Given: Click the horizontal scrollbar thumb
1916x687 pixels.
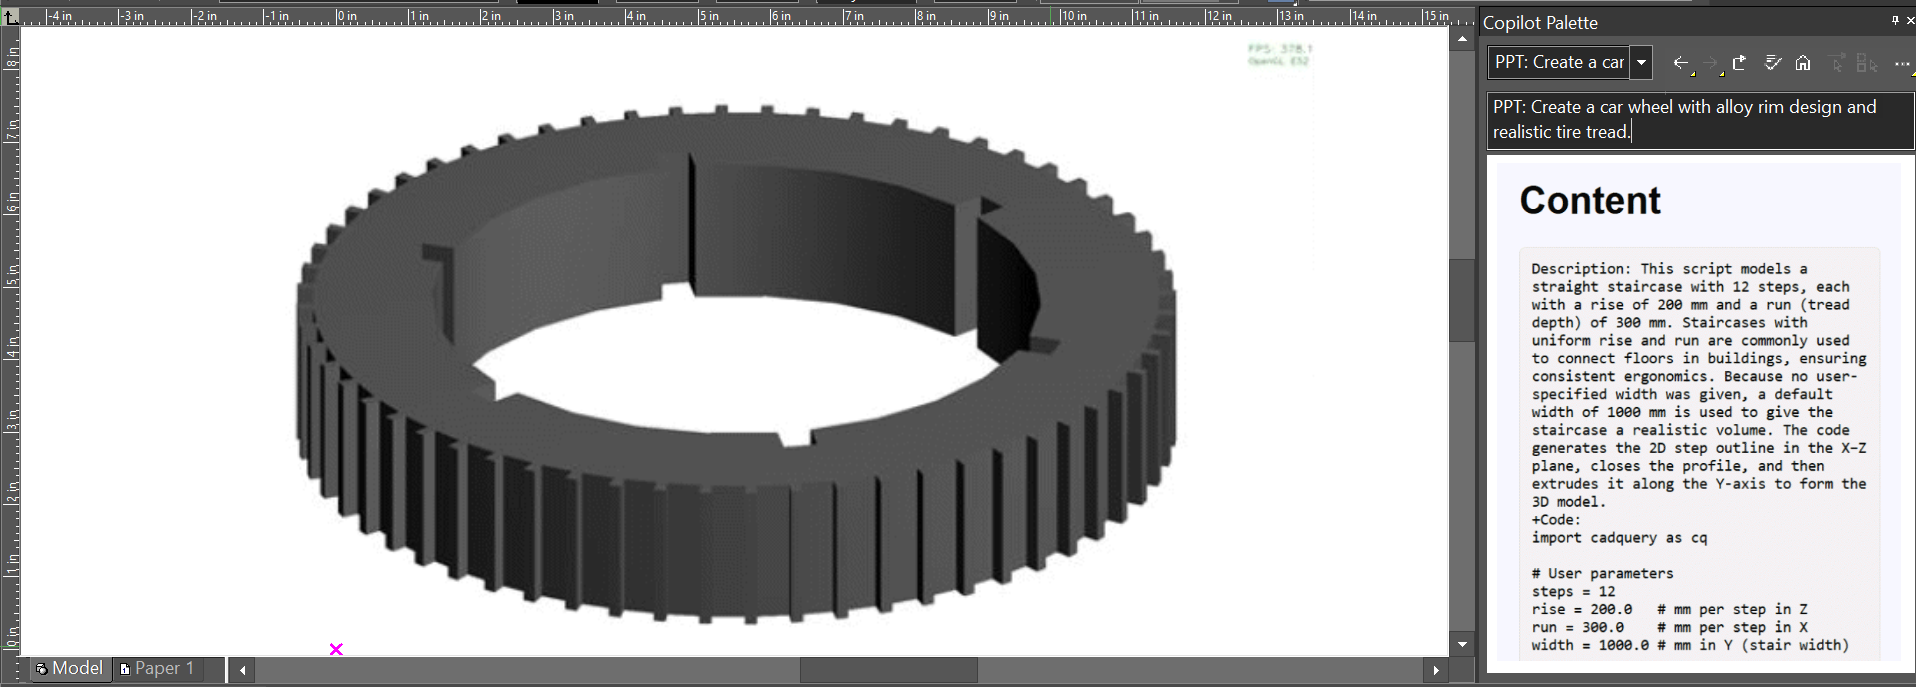Looking at the screenshot, I should 888,670.
